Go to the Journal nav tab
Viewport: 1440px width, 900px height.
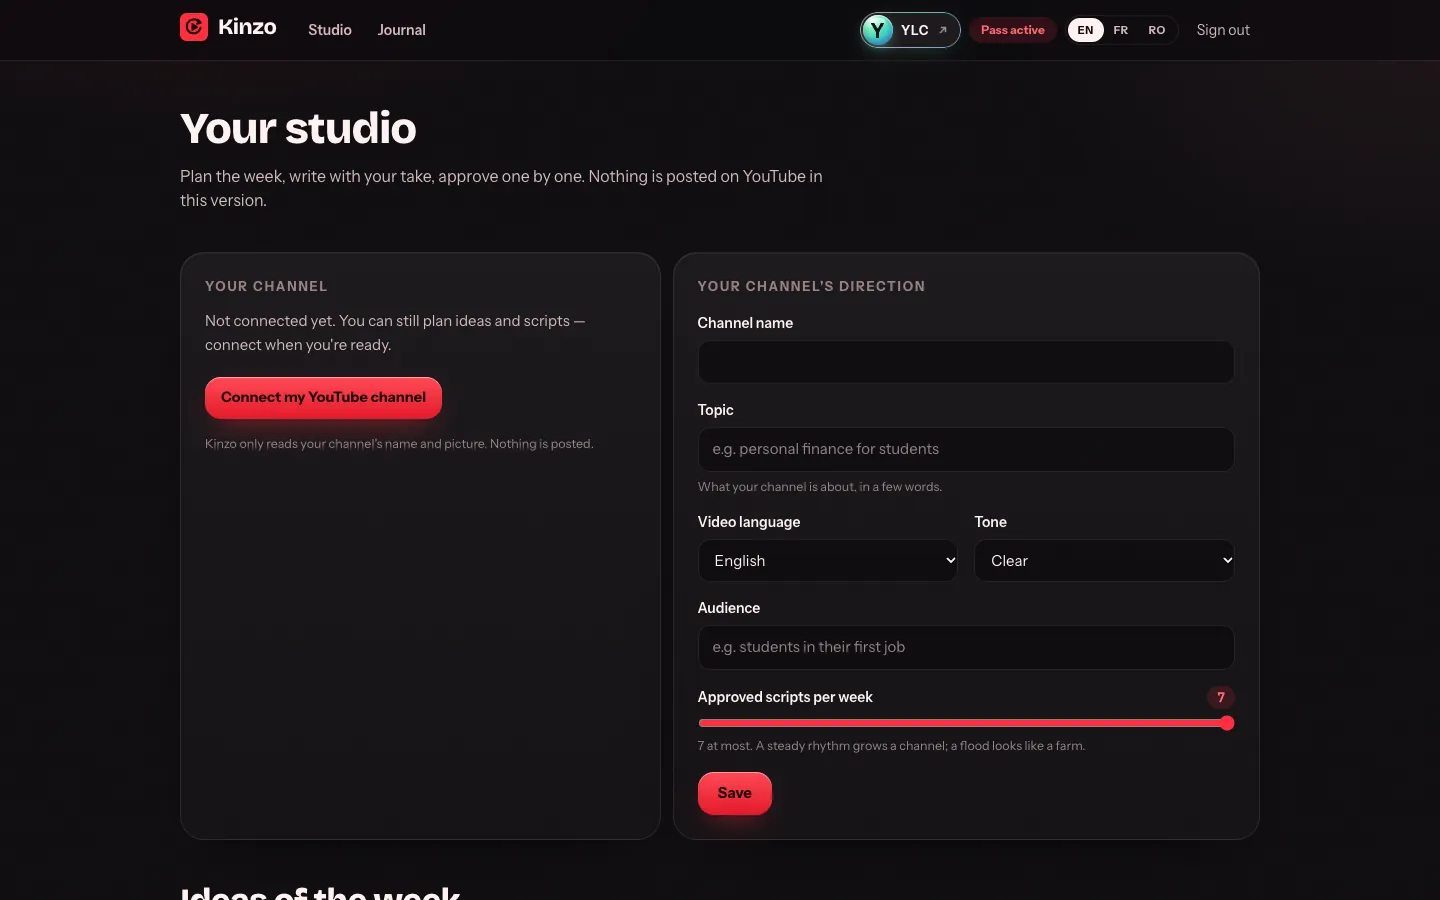point(401,30)
